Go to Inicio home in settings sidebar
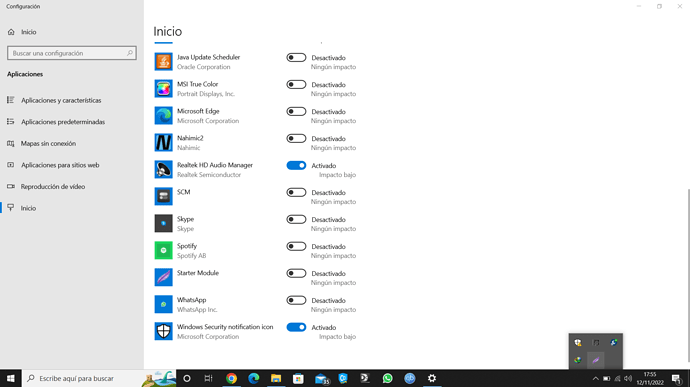Image resolution: width=690 pixels, height=387 pixels. [x=29, y=32]
